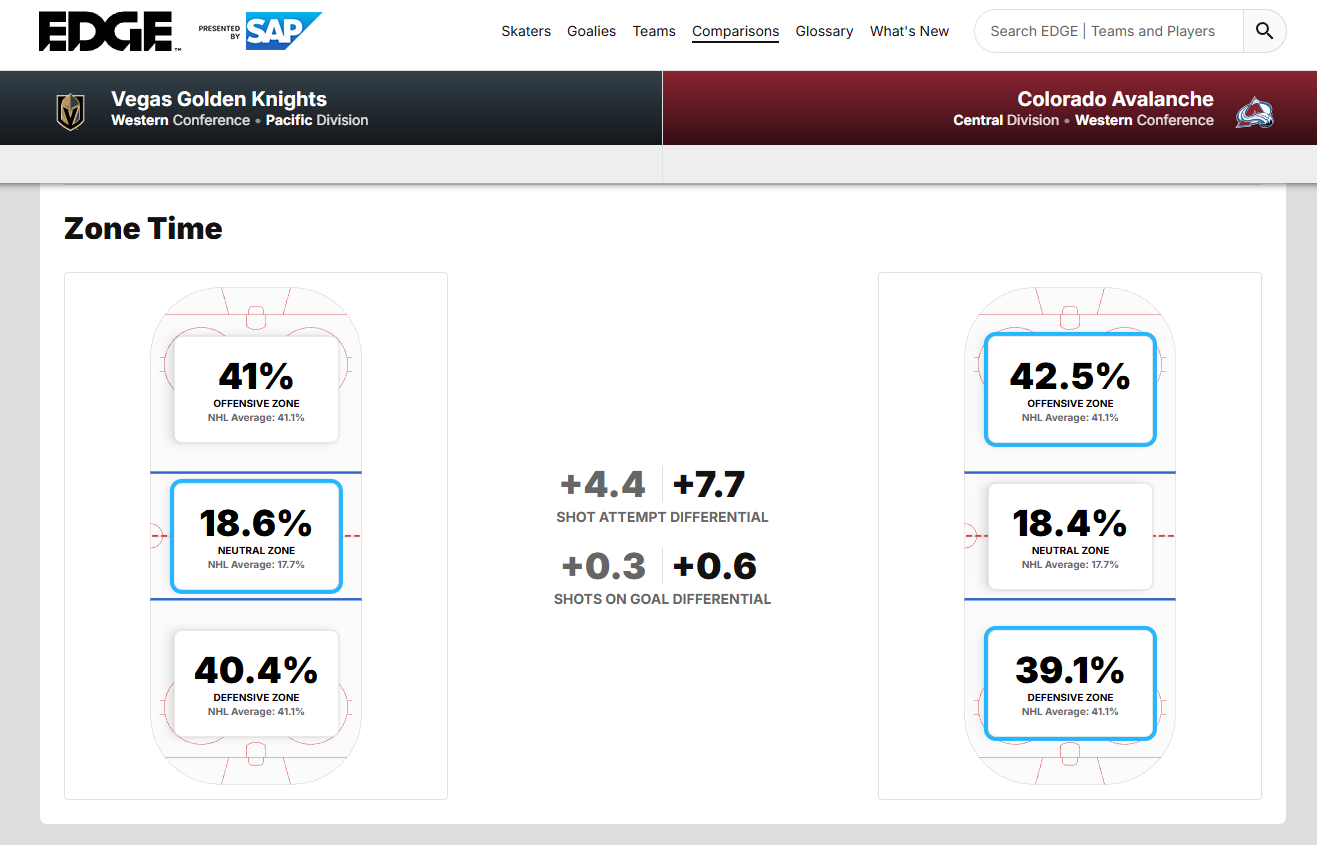
Task: Click the search magnifying glass icon
Action: (1264, 31)
